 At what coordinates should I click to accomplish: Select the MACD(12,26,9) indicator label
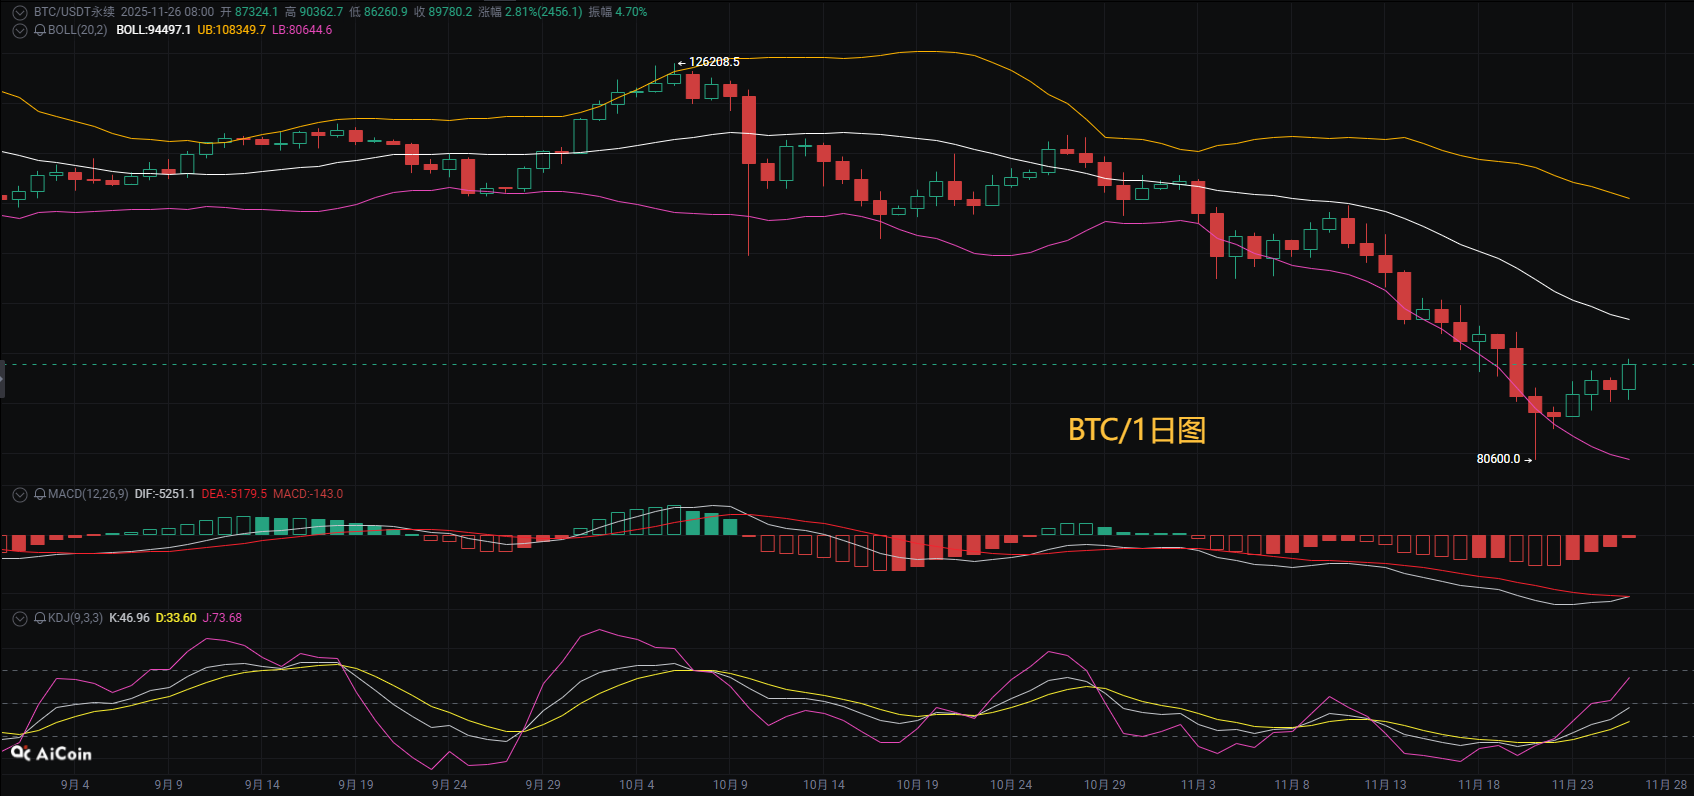click(x=88, y=494)
